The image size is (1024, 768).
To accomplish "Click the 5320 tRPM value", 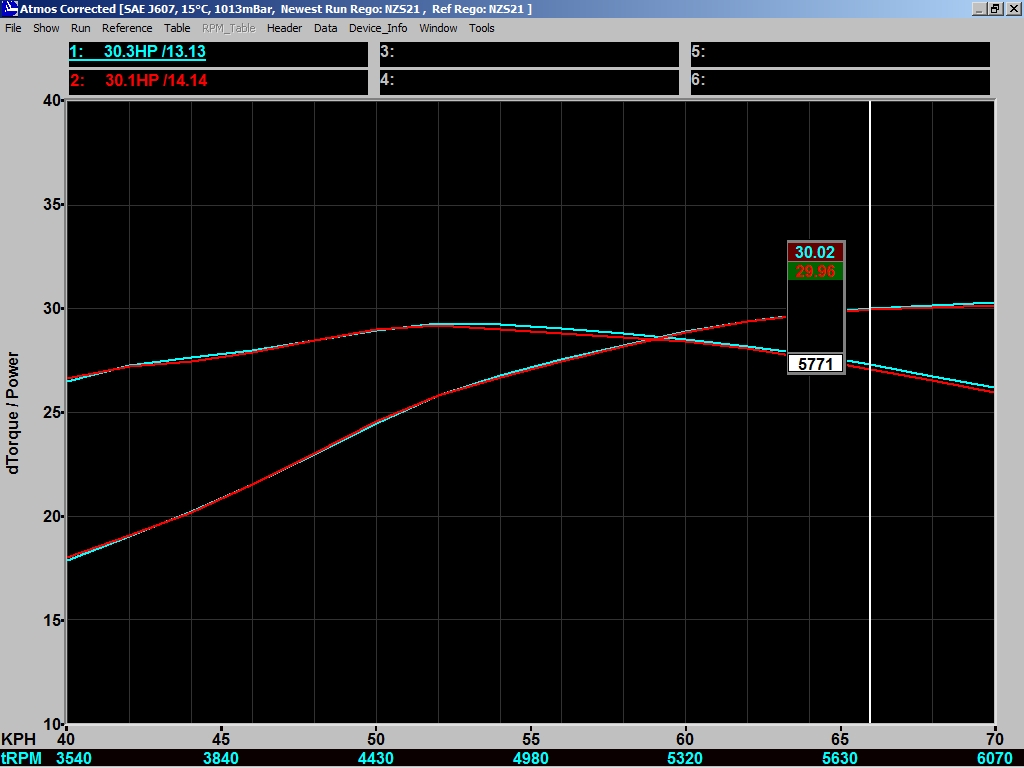I will [684, 758].
